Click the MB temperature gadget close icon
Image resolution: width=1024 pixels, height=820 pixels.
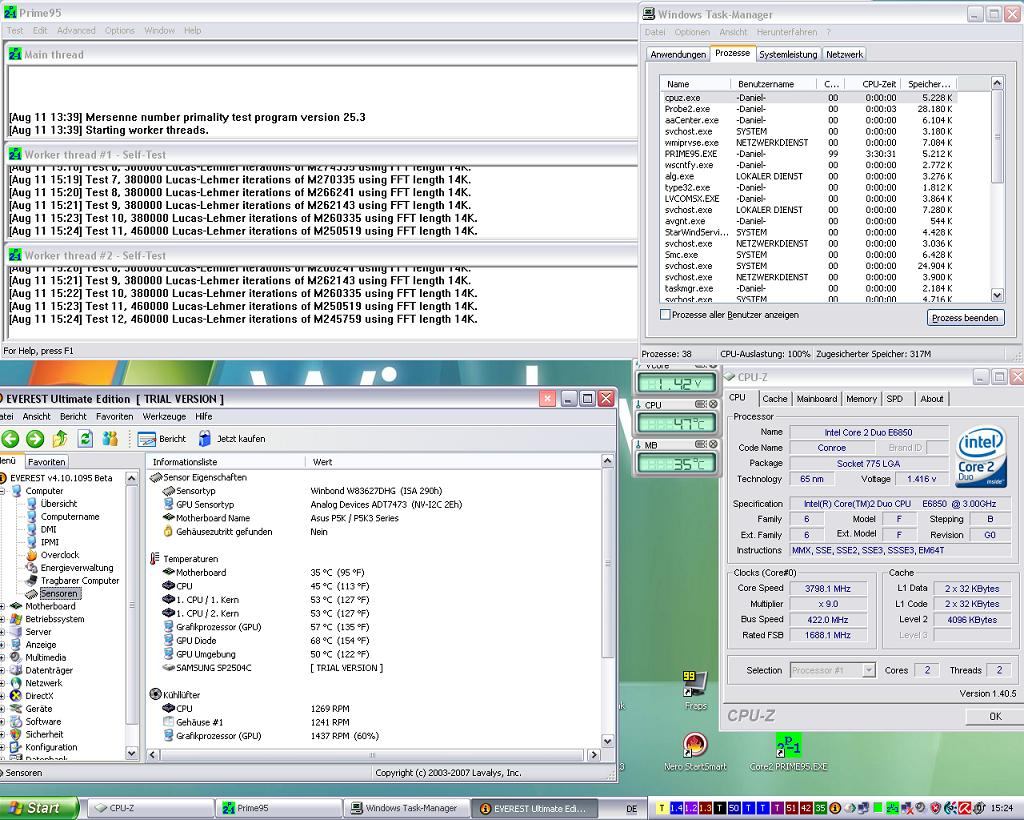(x=713, y=445)
